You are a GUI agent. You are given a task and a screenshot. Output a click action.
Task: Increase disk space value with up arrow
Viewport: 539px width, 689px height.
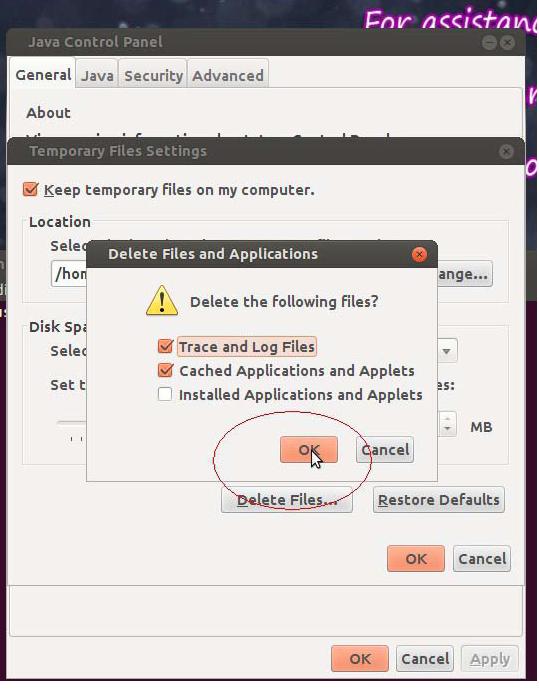pyautogui.click(x=447, y=418)
